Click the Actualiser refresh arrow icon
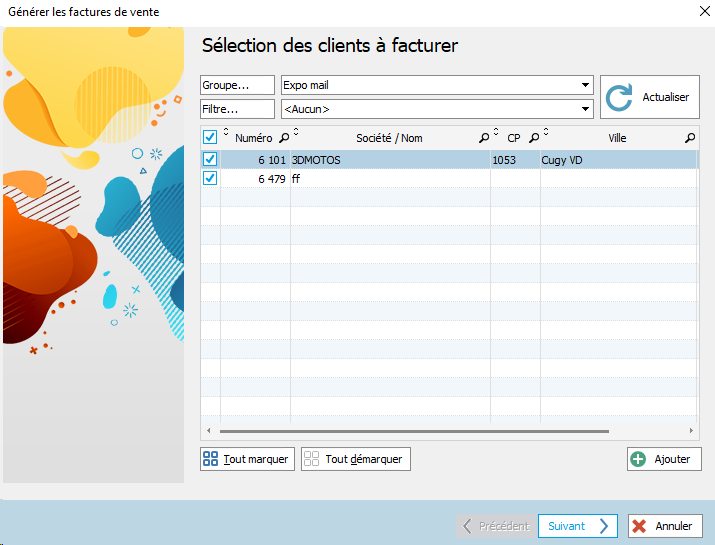 tap(619, 98)
